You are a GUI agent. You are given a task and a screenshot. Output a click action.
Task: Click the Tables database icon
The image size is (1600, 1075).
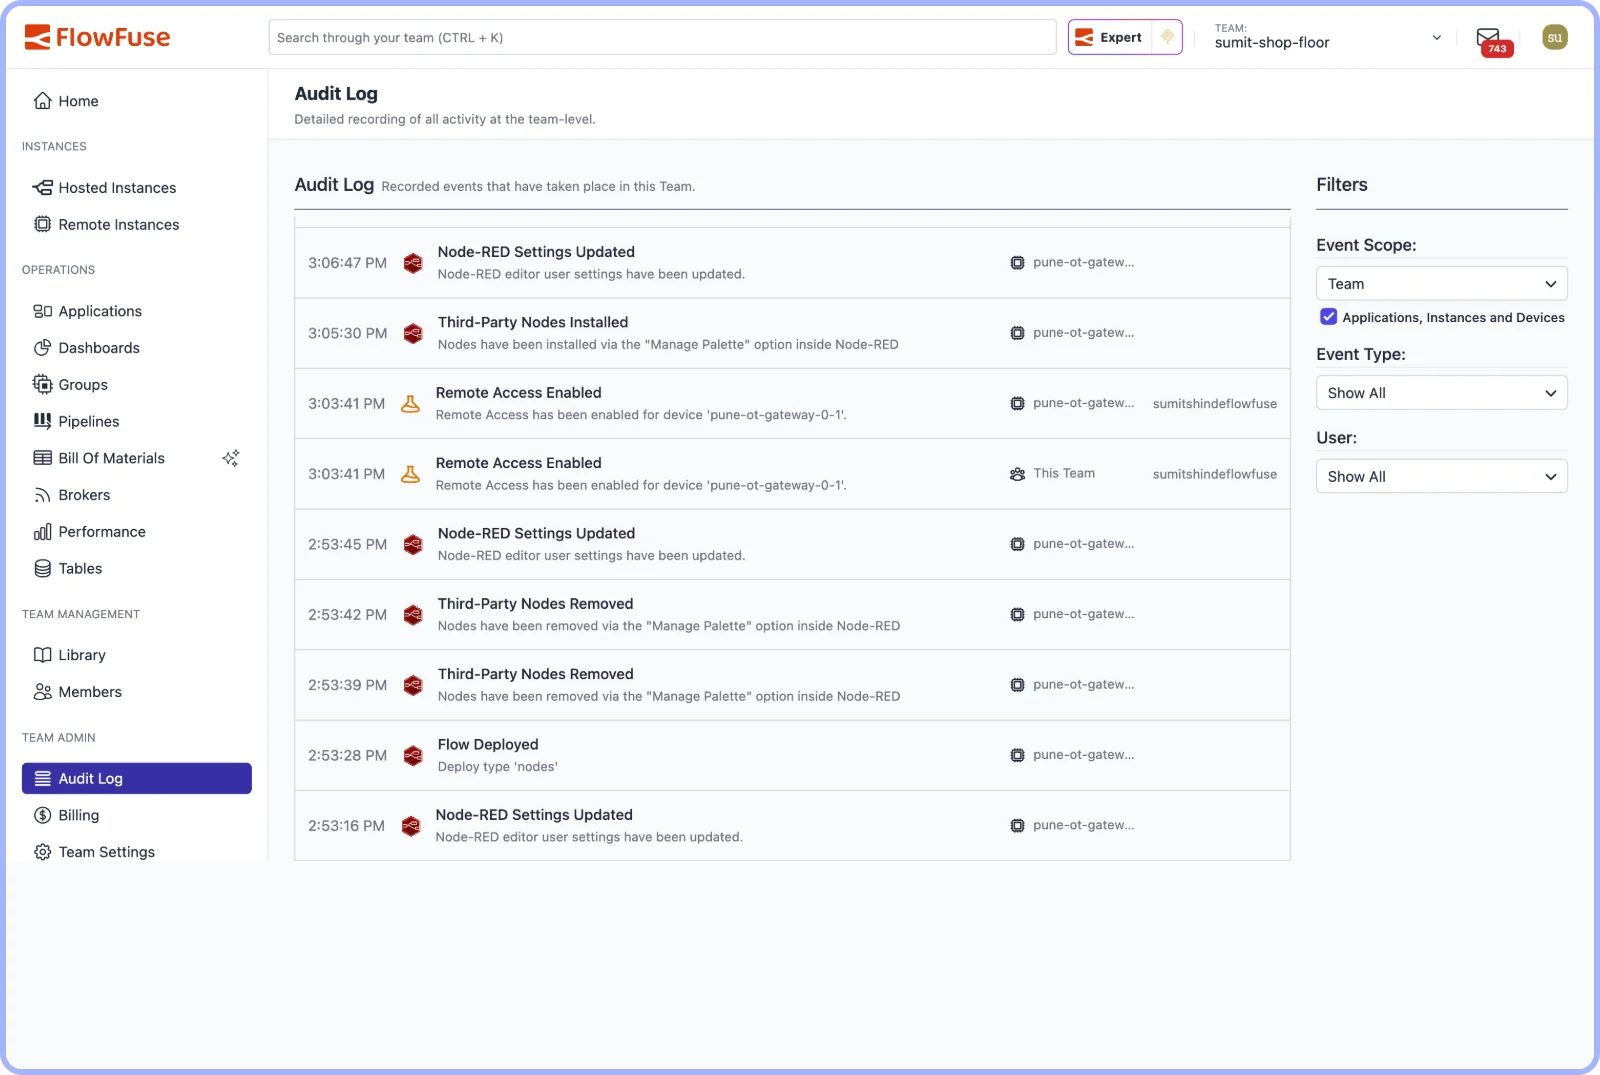(42, 569)
